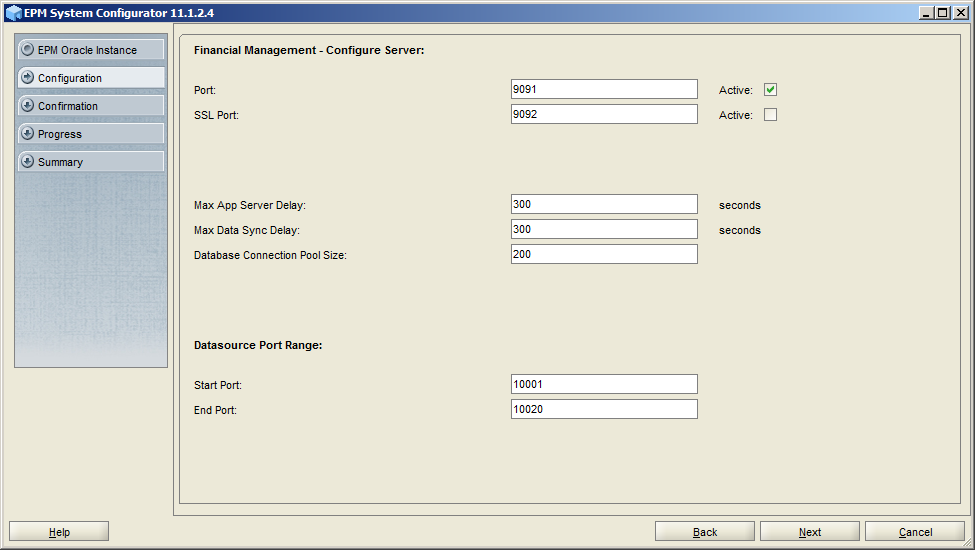
Task: Open Help for the configurator
Action: pyautogui.click(x=59, y=531)
